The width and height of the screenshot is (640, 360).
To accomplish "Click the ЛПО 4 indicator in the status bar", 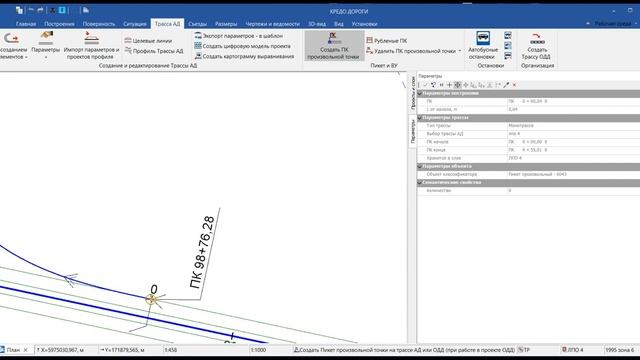I will coord(572,350).
